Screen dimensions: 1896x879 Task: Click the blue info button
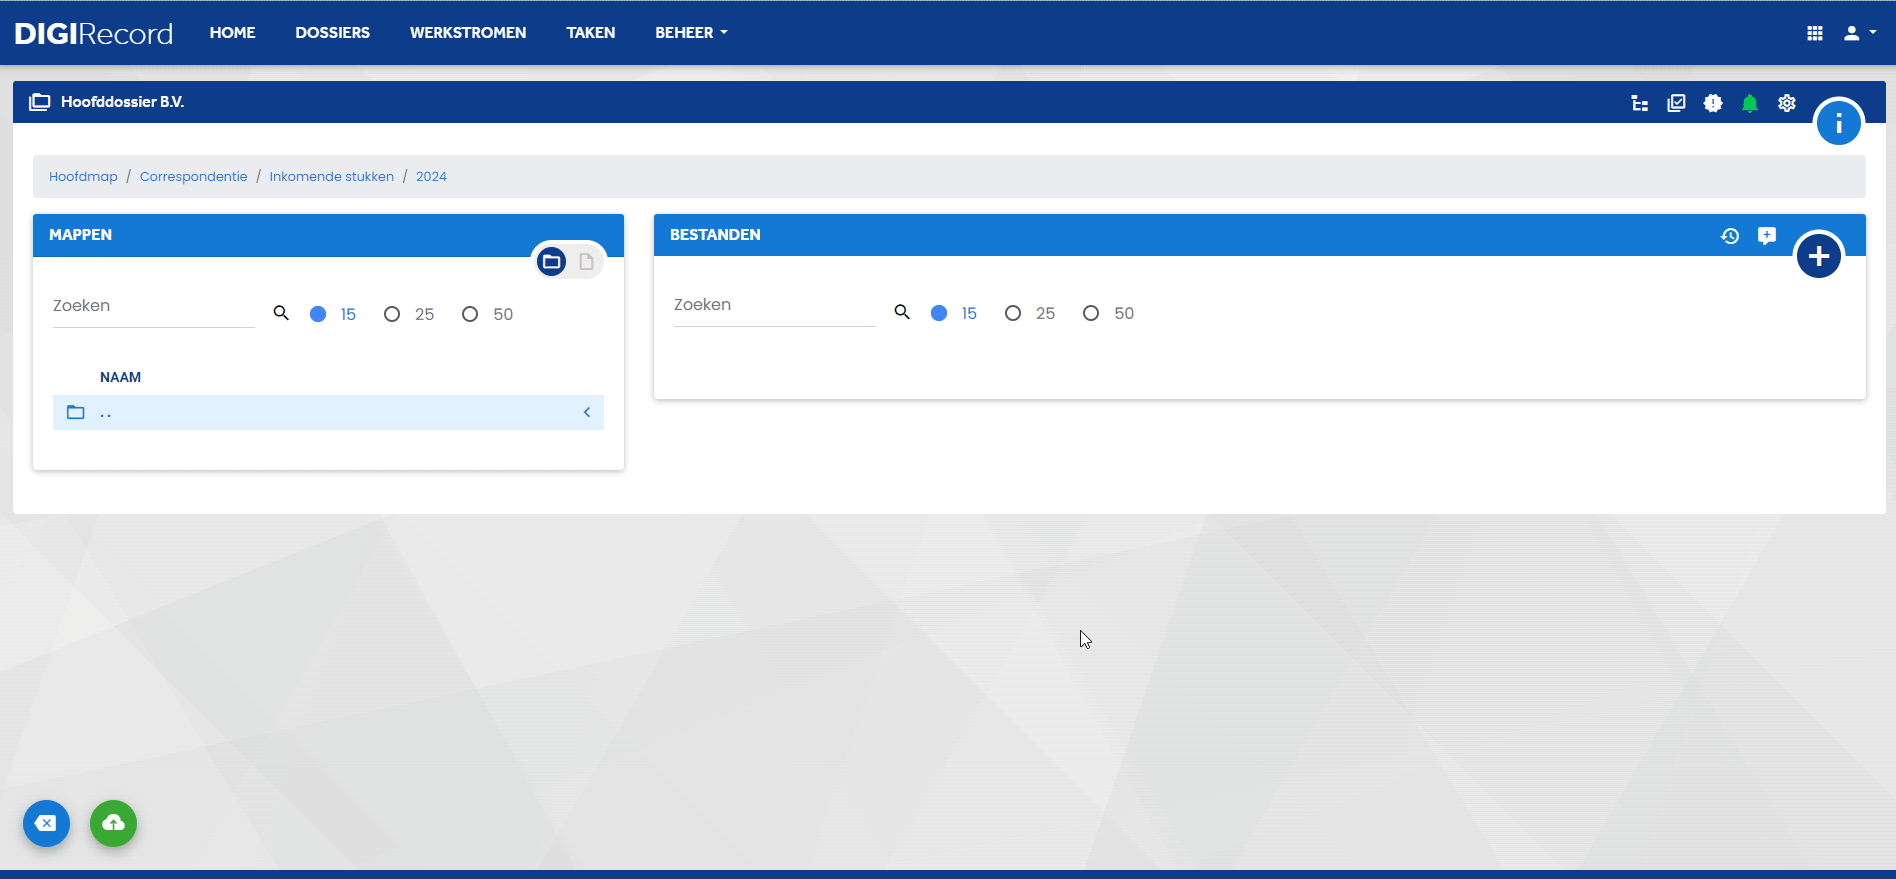(1838, 123)
